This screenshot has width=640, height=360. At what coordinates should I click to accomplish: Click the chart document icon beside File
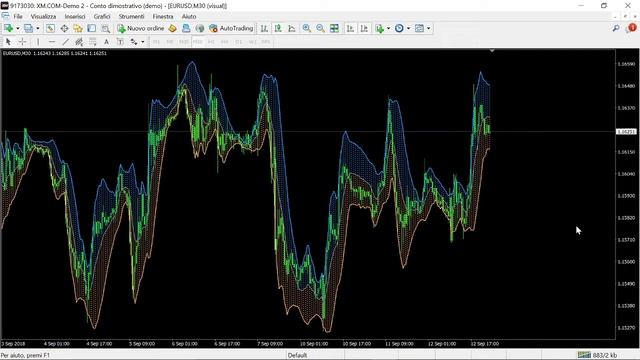click(5, 16)
